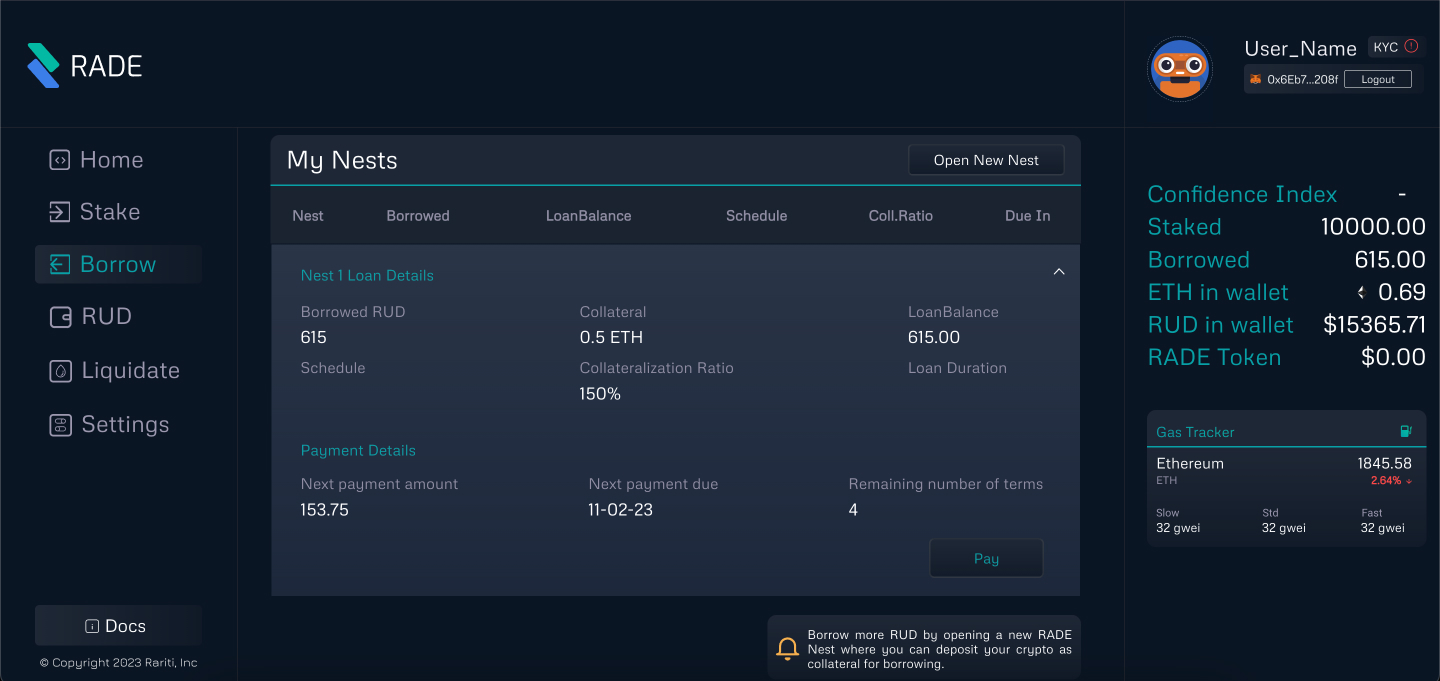Screen dimensions: 1440x681
Task: Log out using the Logout button
Action: click(x=1377, y=79)
